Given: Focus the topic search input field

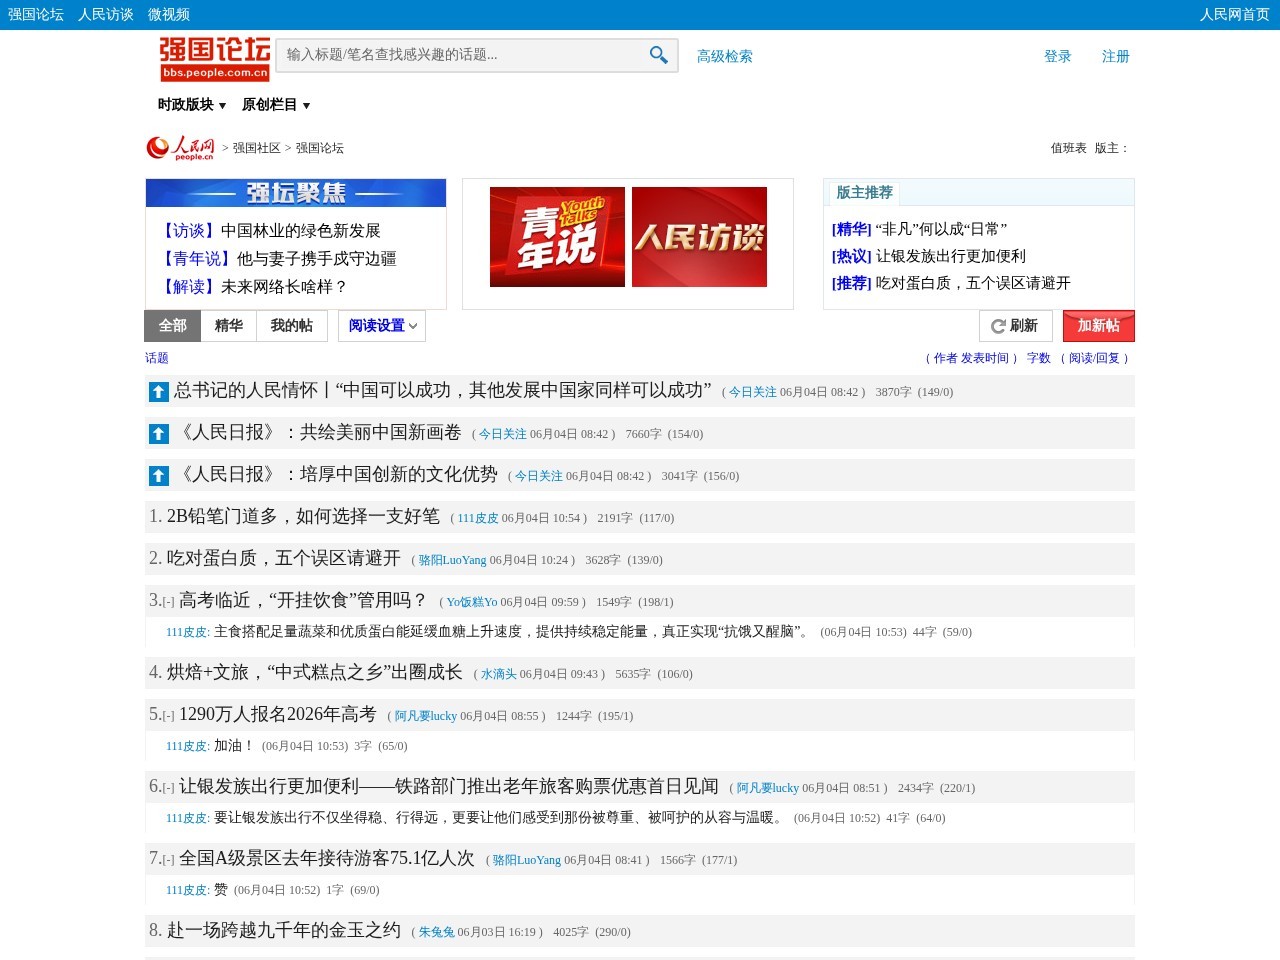Looking at the screenshot, I should (460, 55).
